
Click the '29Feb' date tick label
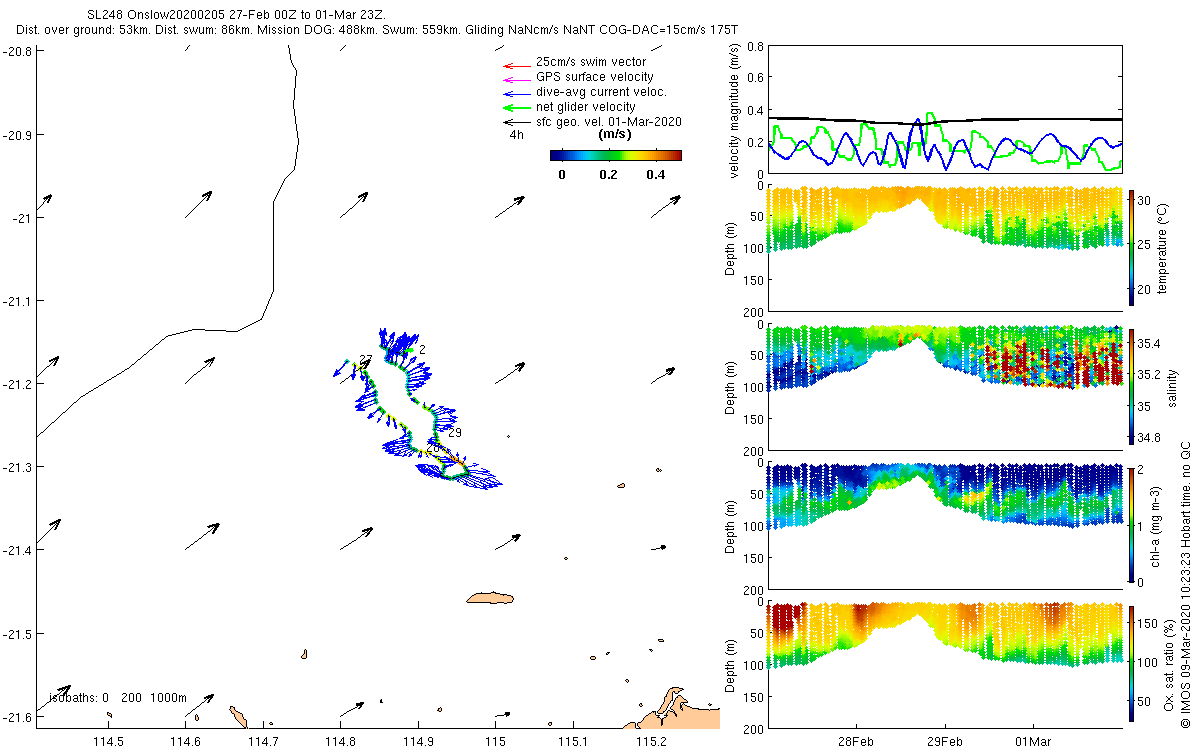(x=945, y=741)
